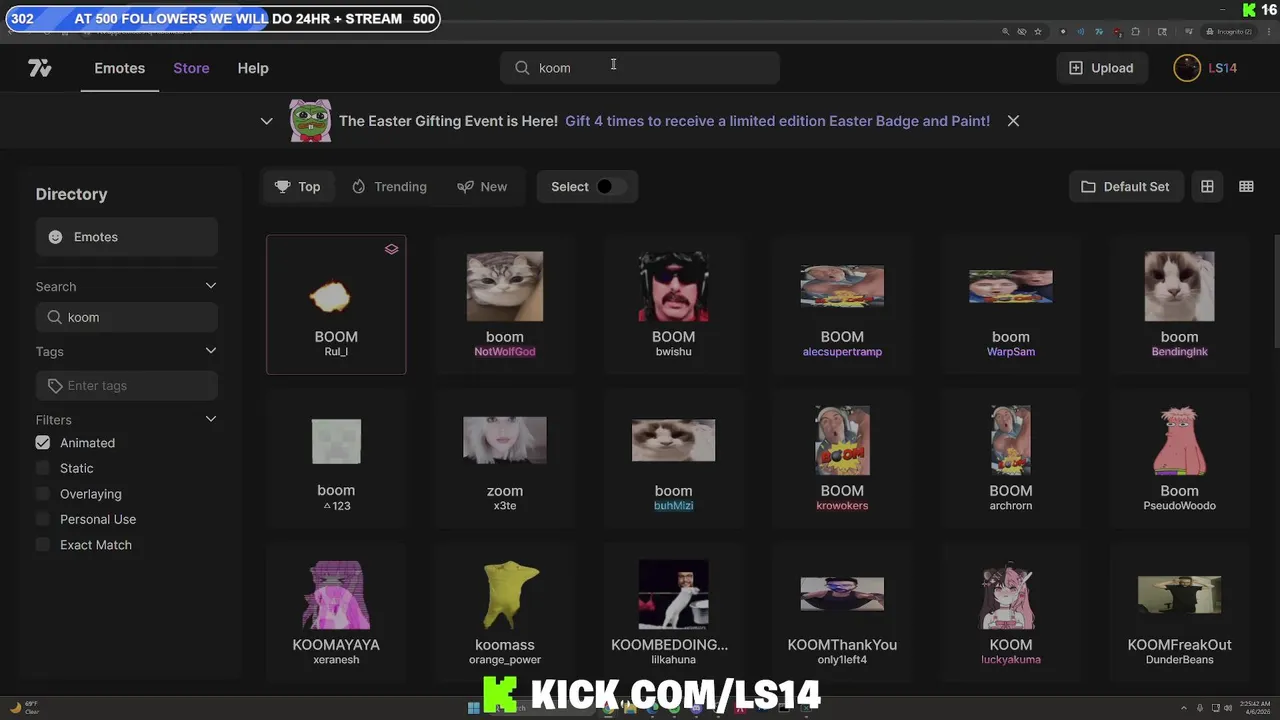The height and width of the screenshot is (720, 1280).
Task: Open the KOOMThankYou emote by only1left4
Action: pyautogui.click(x=842, y=612)
